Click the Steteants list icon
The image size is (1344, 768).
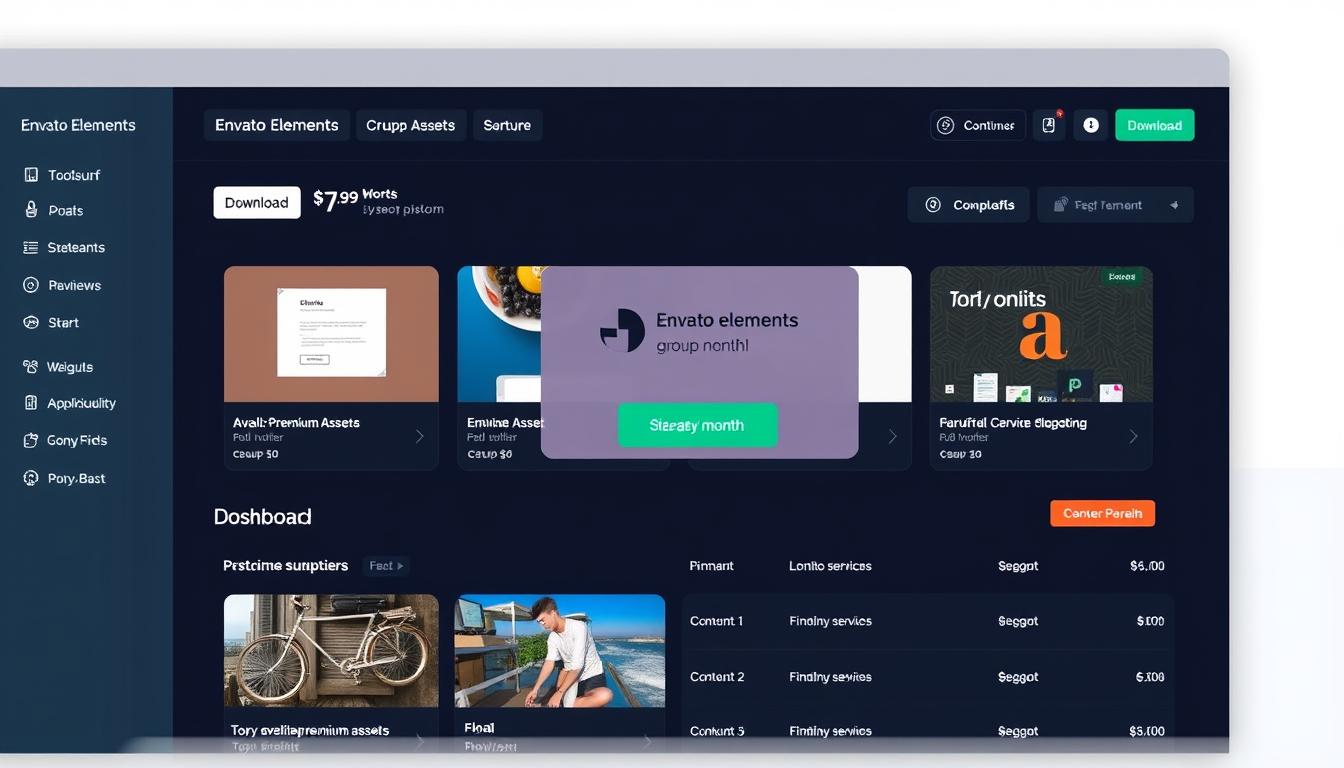(x=31, y=247)
